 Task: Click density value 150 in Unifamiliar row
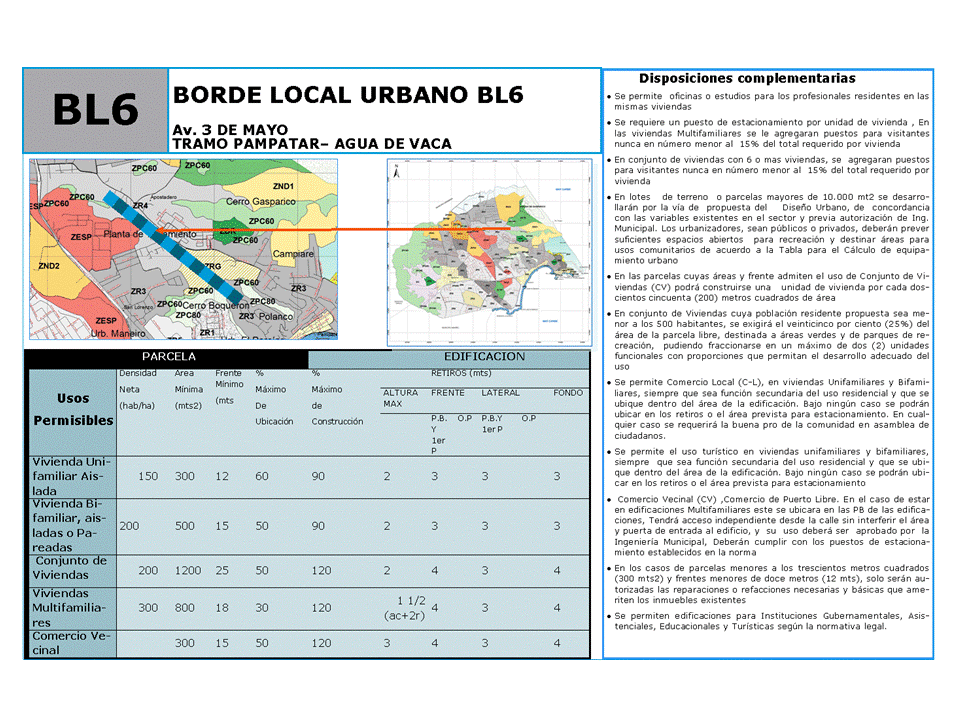[x=148, y=476]
